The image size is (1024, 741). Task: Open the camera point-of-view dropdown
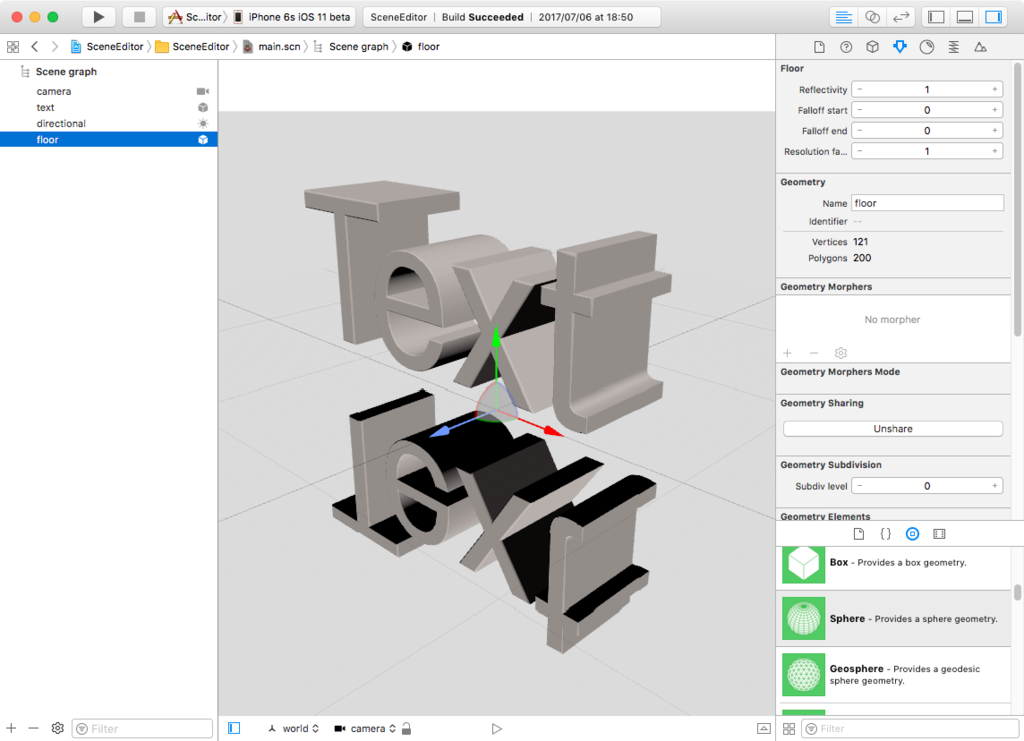pyautogui.click(x=366, y=729)
